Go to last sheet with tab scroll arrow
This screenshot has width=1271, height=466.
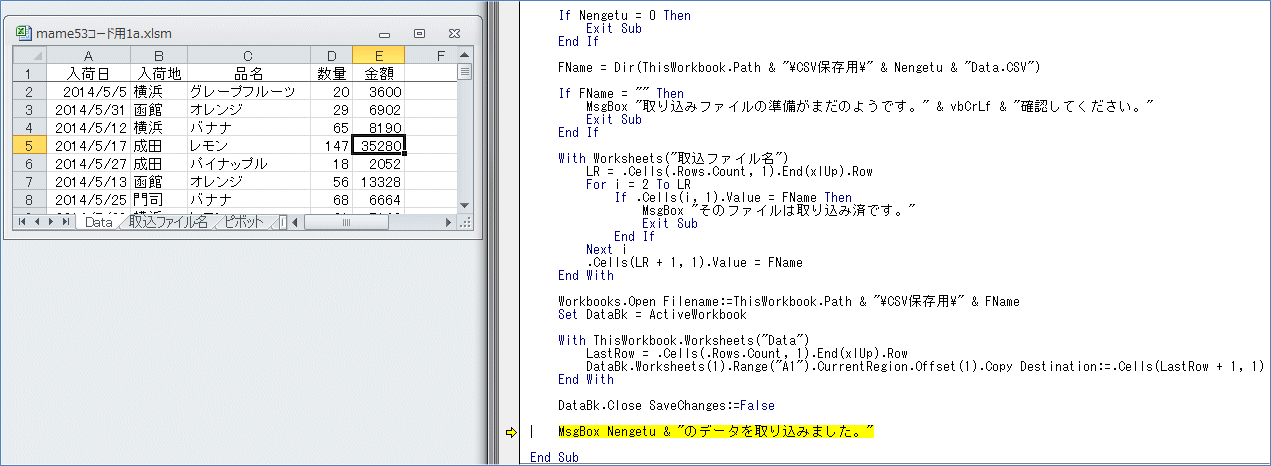[x=67, y=222]
